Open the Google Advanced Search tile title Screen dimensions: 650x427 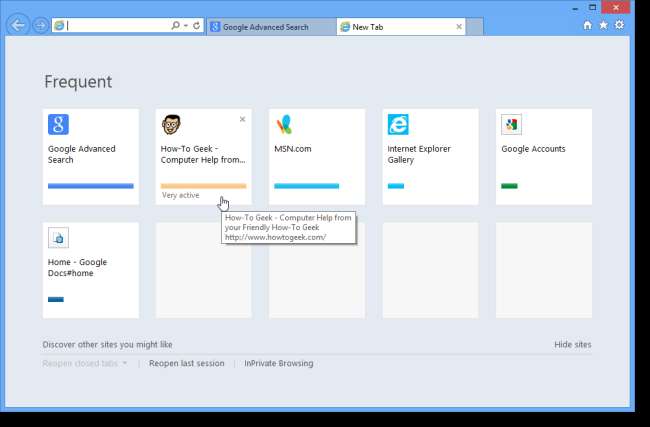tap(82, 154)
